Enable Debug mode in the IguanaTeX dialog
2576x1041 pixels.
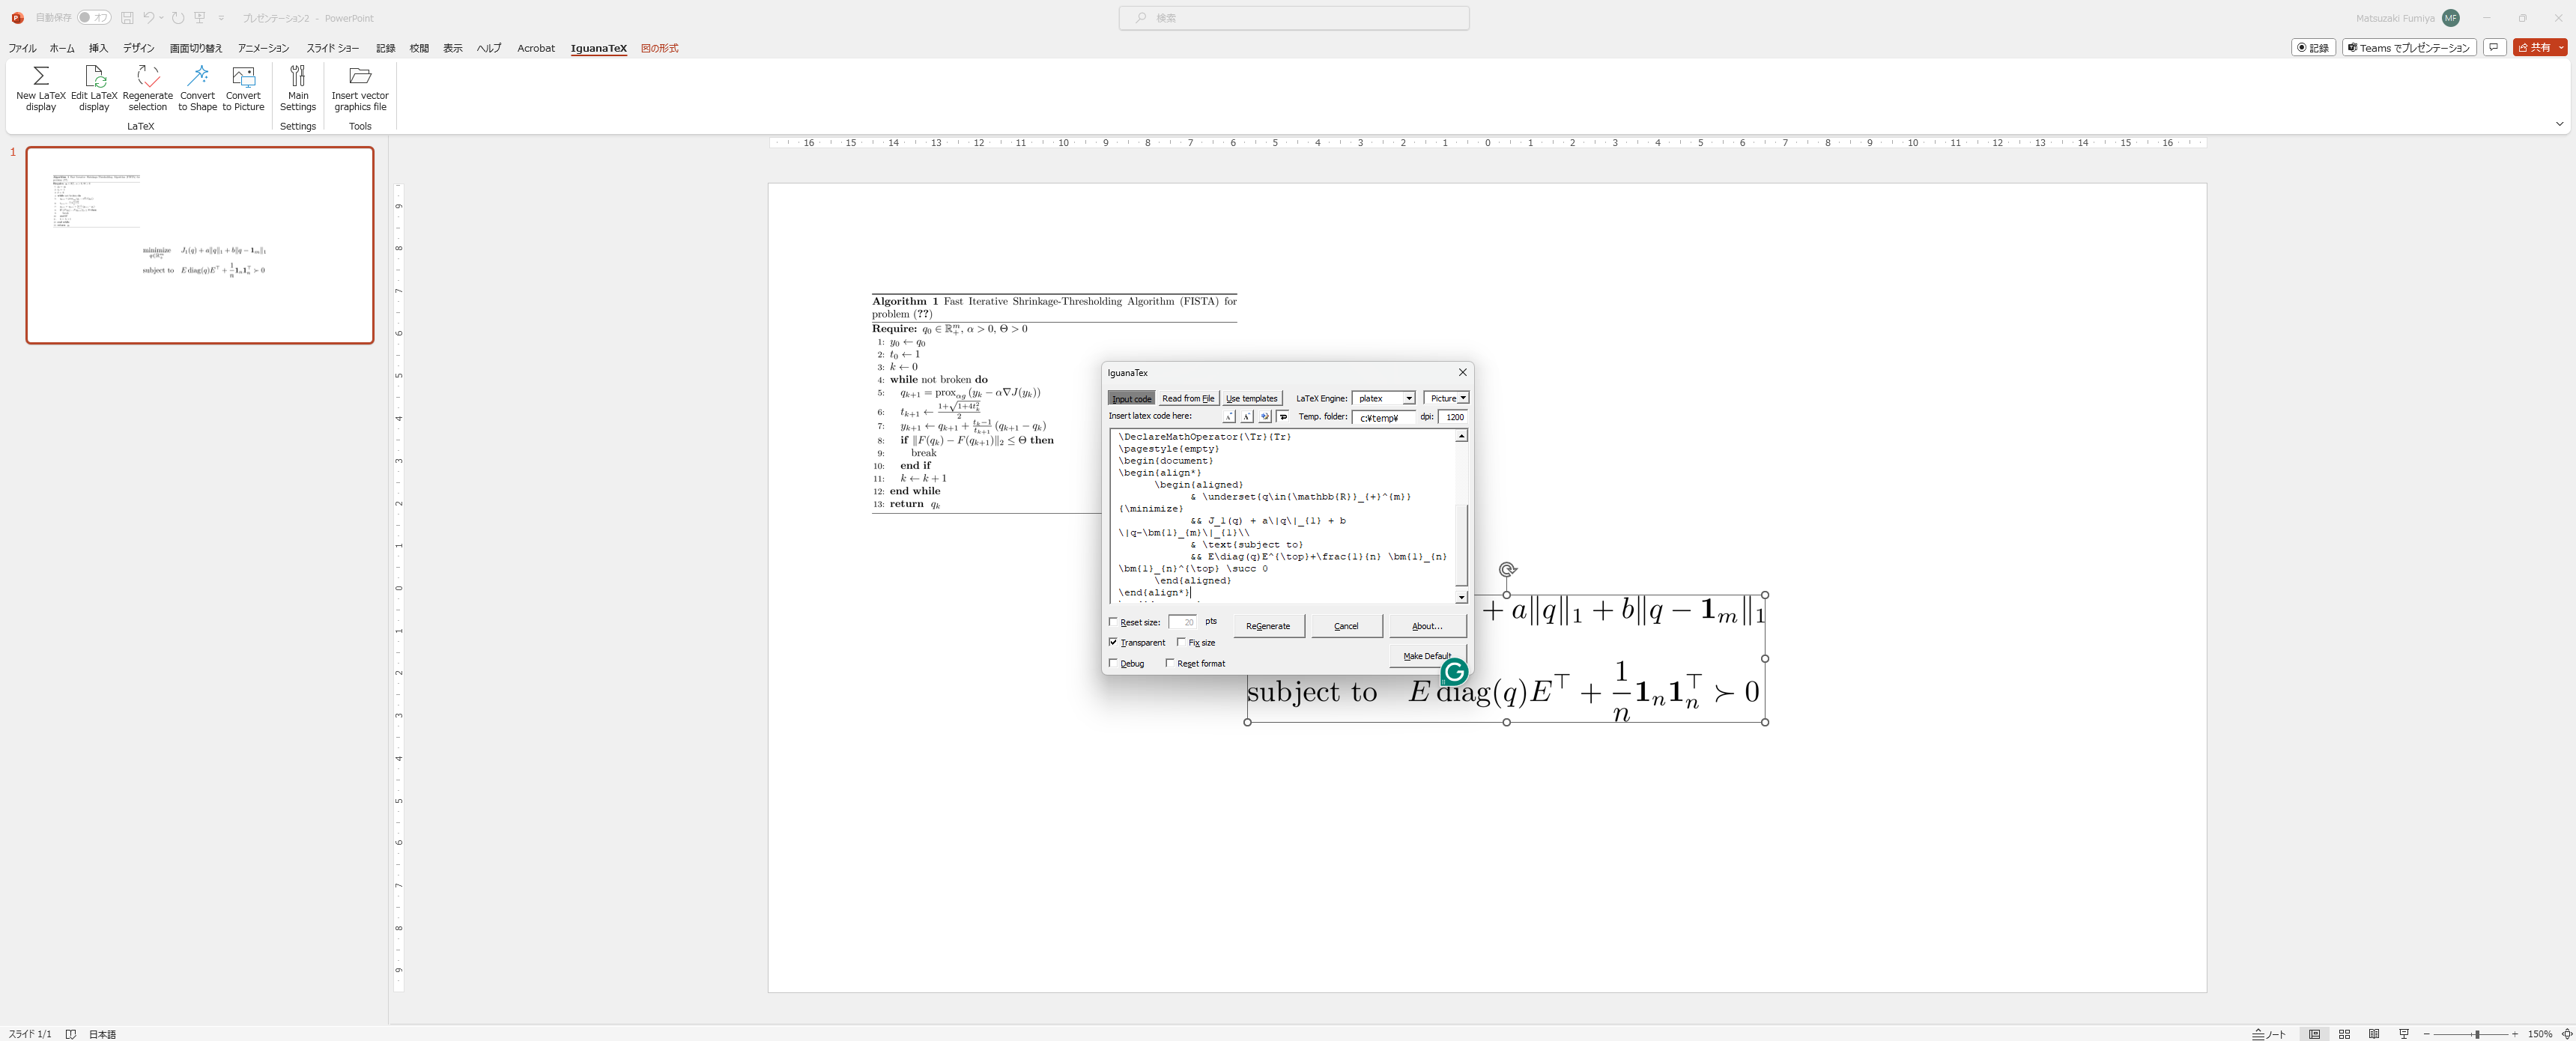coord(1114,663)
